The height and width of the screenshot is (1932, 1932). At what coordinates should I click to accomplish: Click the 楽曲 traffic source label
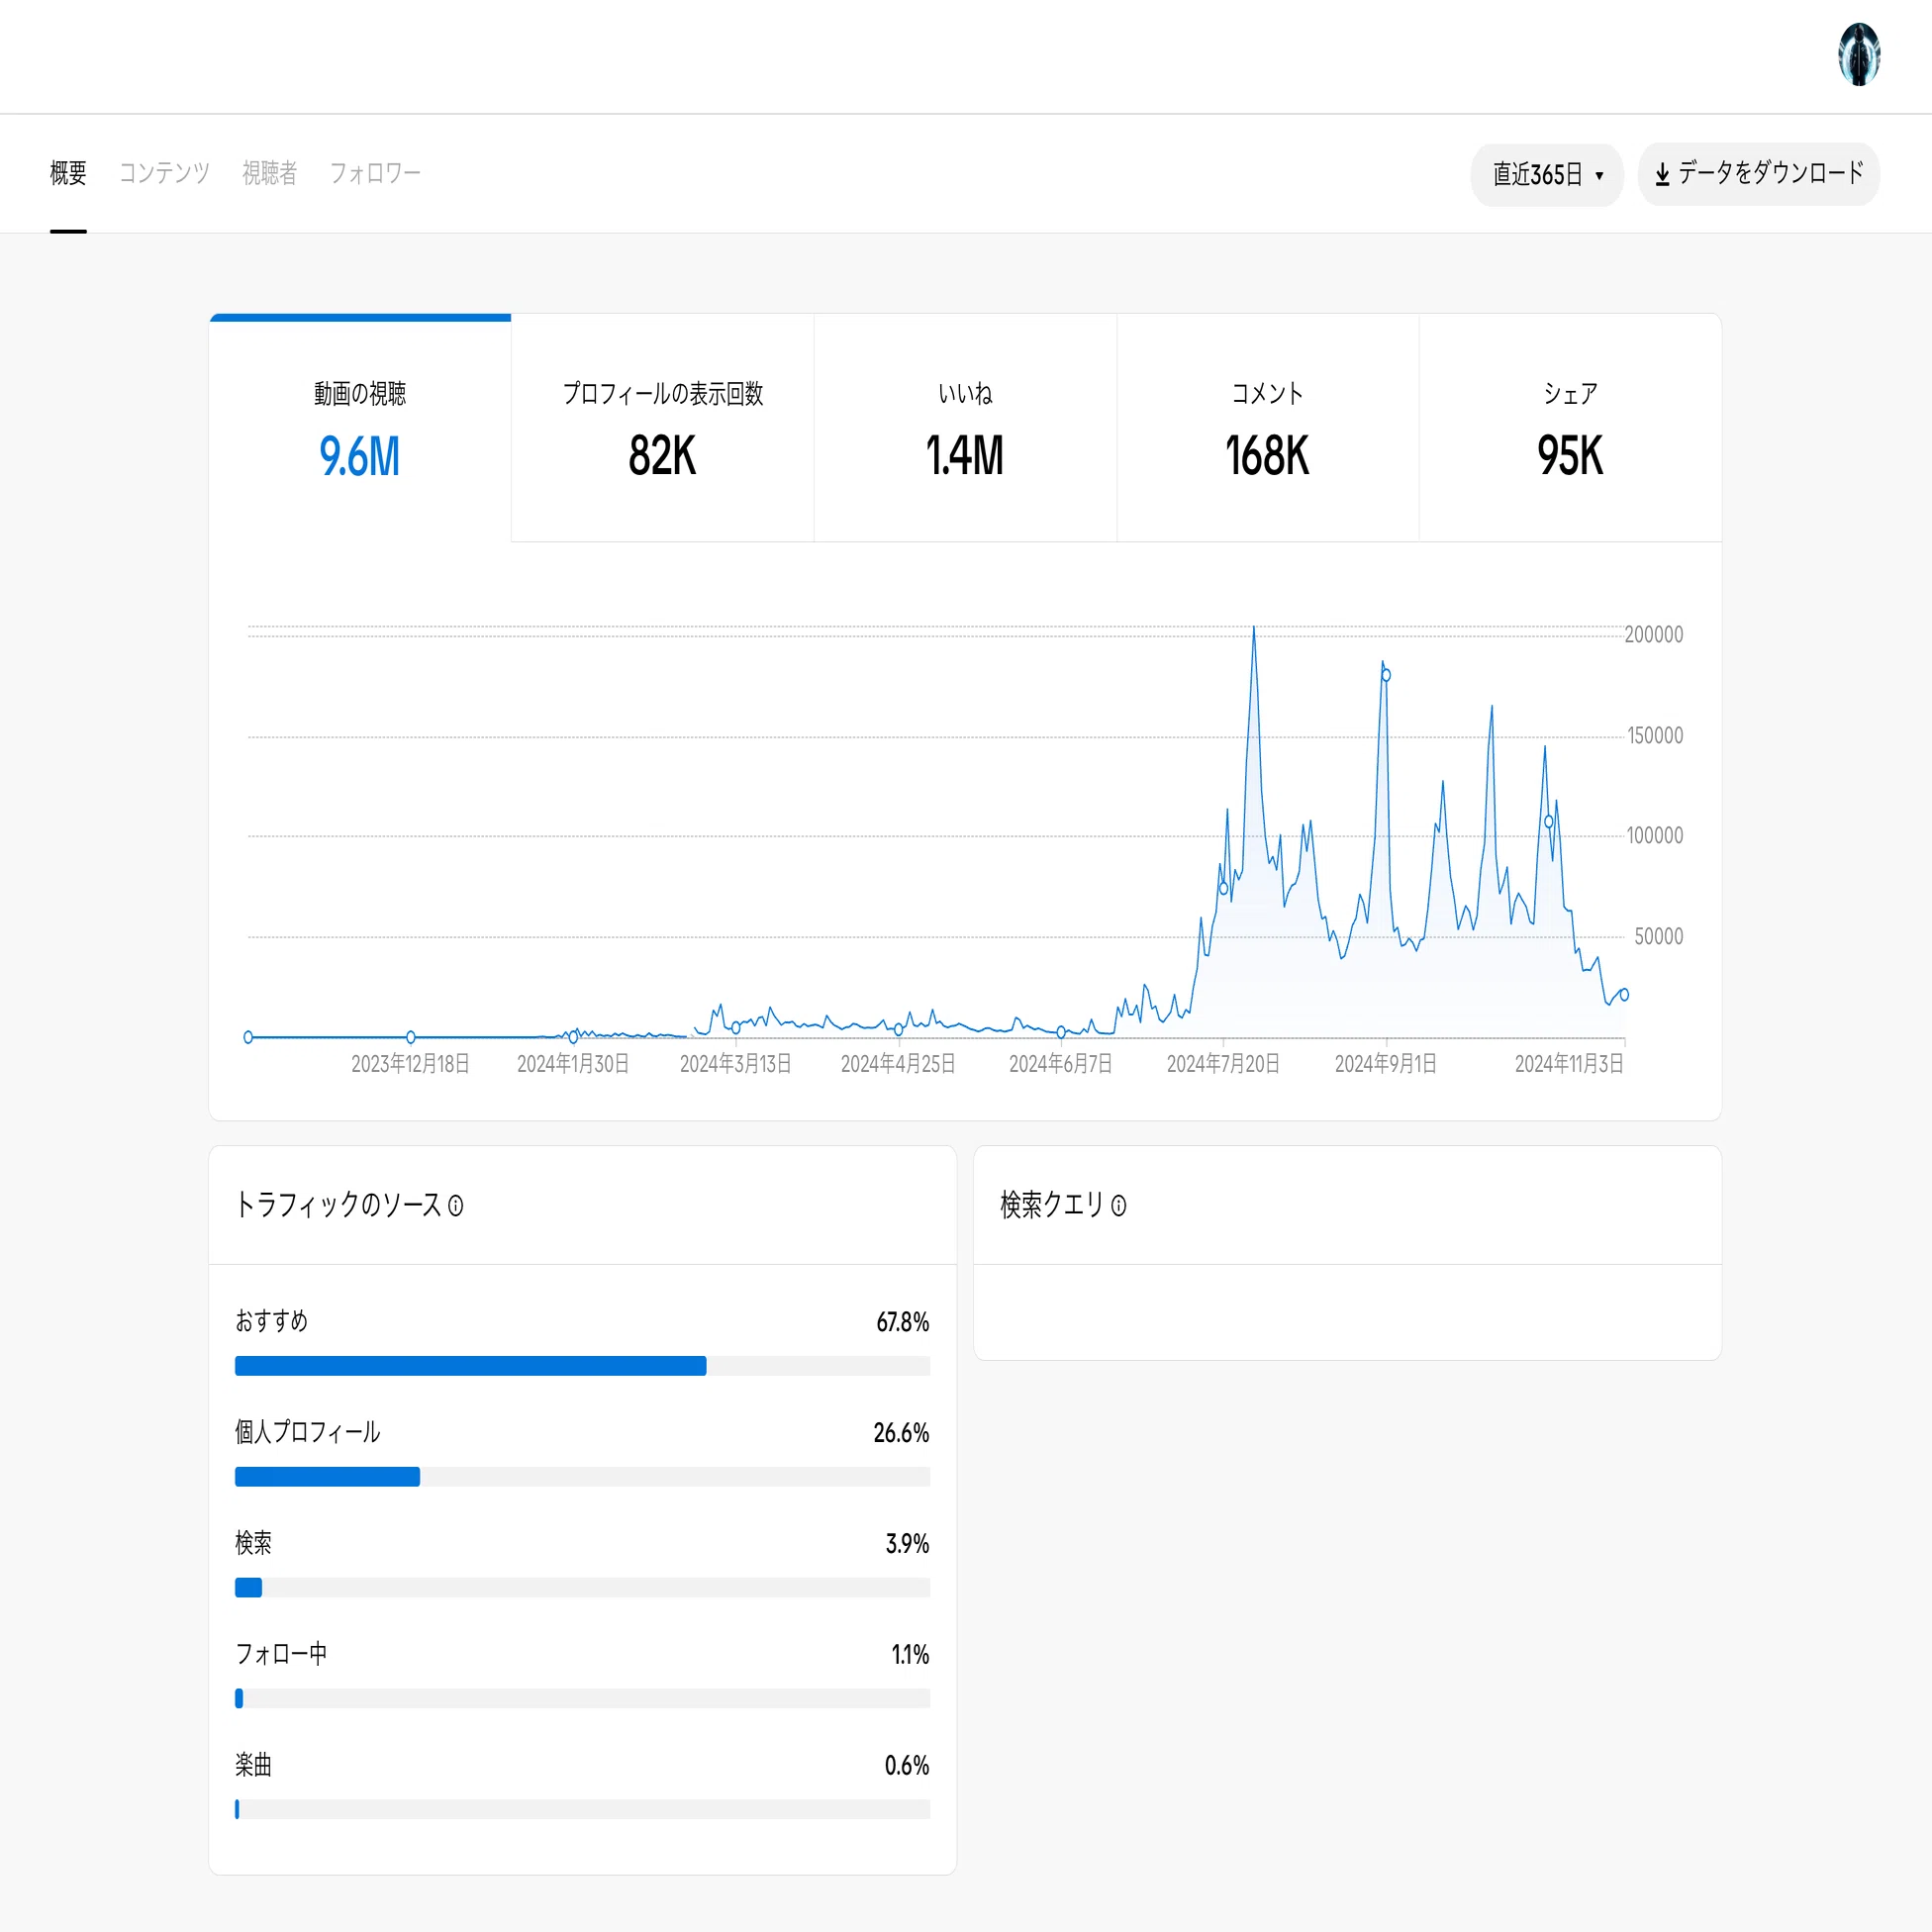point(254,1766)
